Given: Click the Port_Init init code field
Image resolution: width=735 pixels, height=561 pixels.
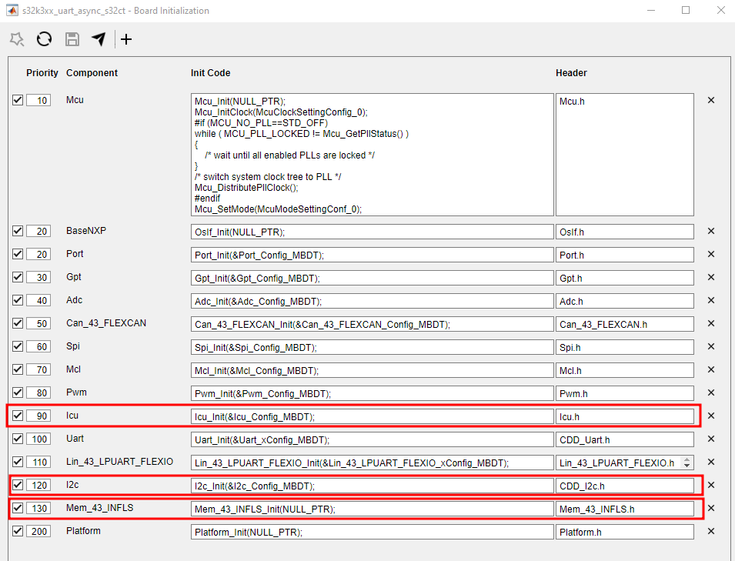Looking at the screenshot, I should tap(372, 254).
